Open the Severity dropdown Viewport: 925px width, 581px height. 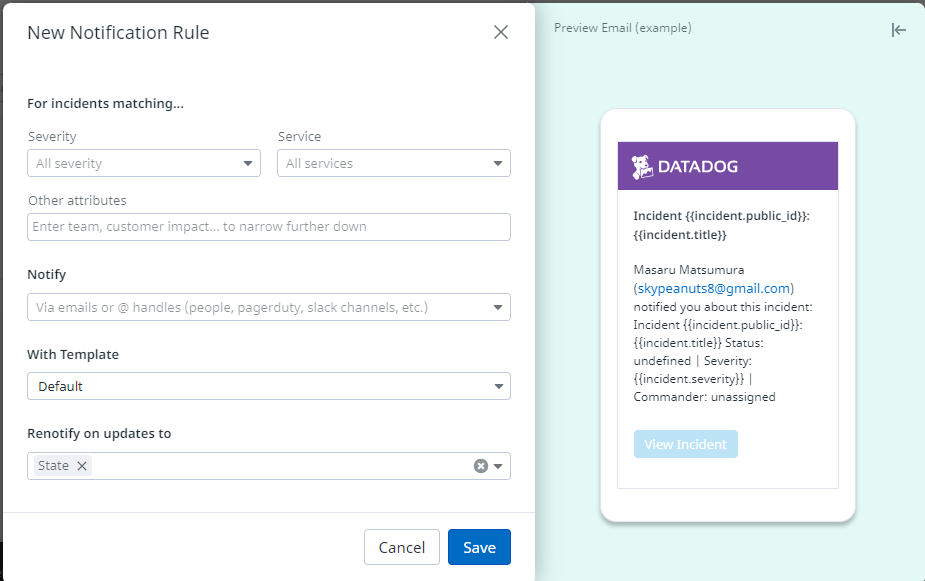[x=248, y=164]
